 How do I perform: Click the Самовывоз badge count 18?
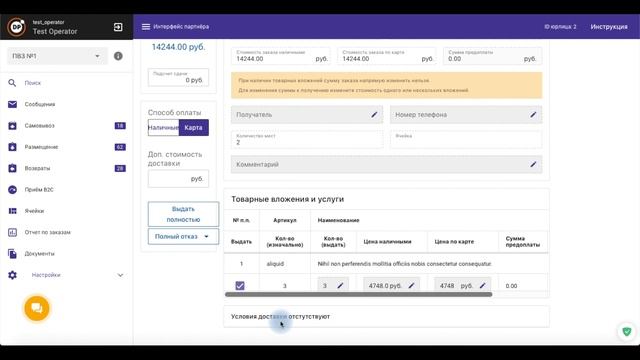[120, 126]
